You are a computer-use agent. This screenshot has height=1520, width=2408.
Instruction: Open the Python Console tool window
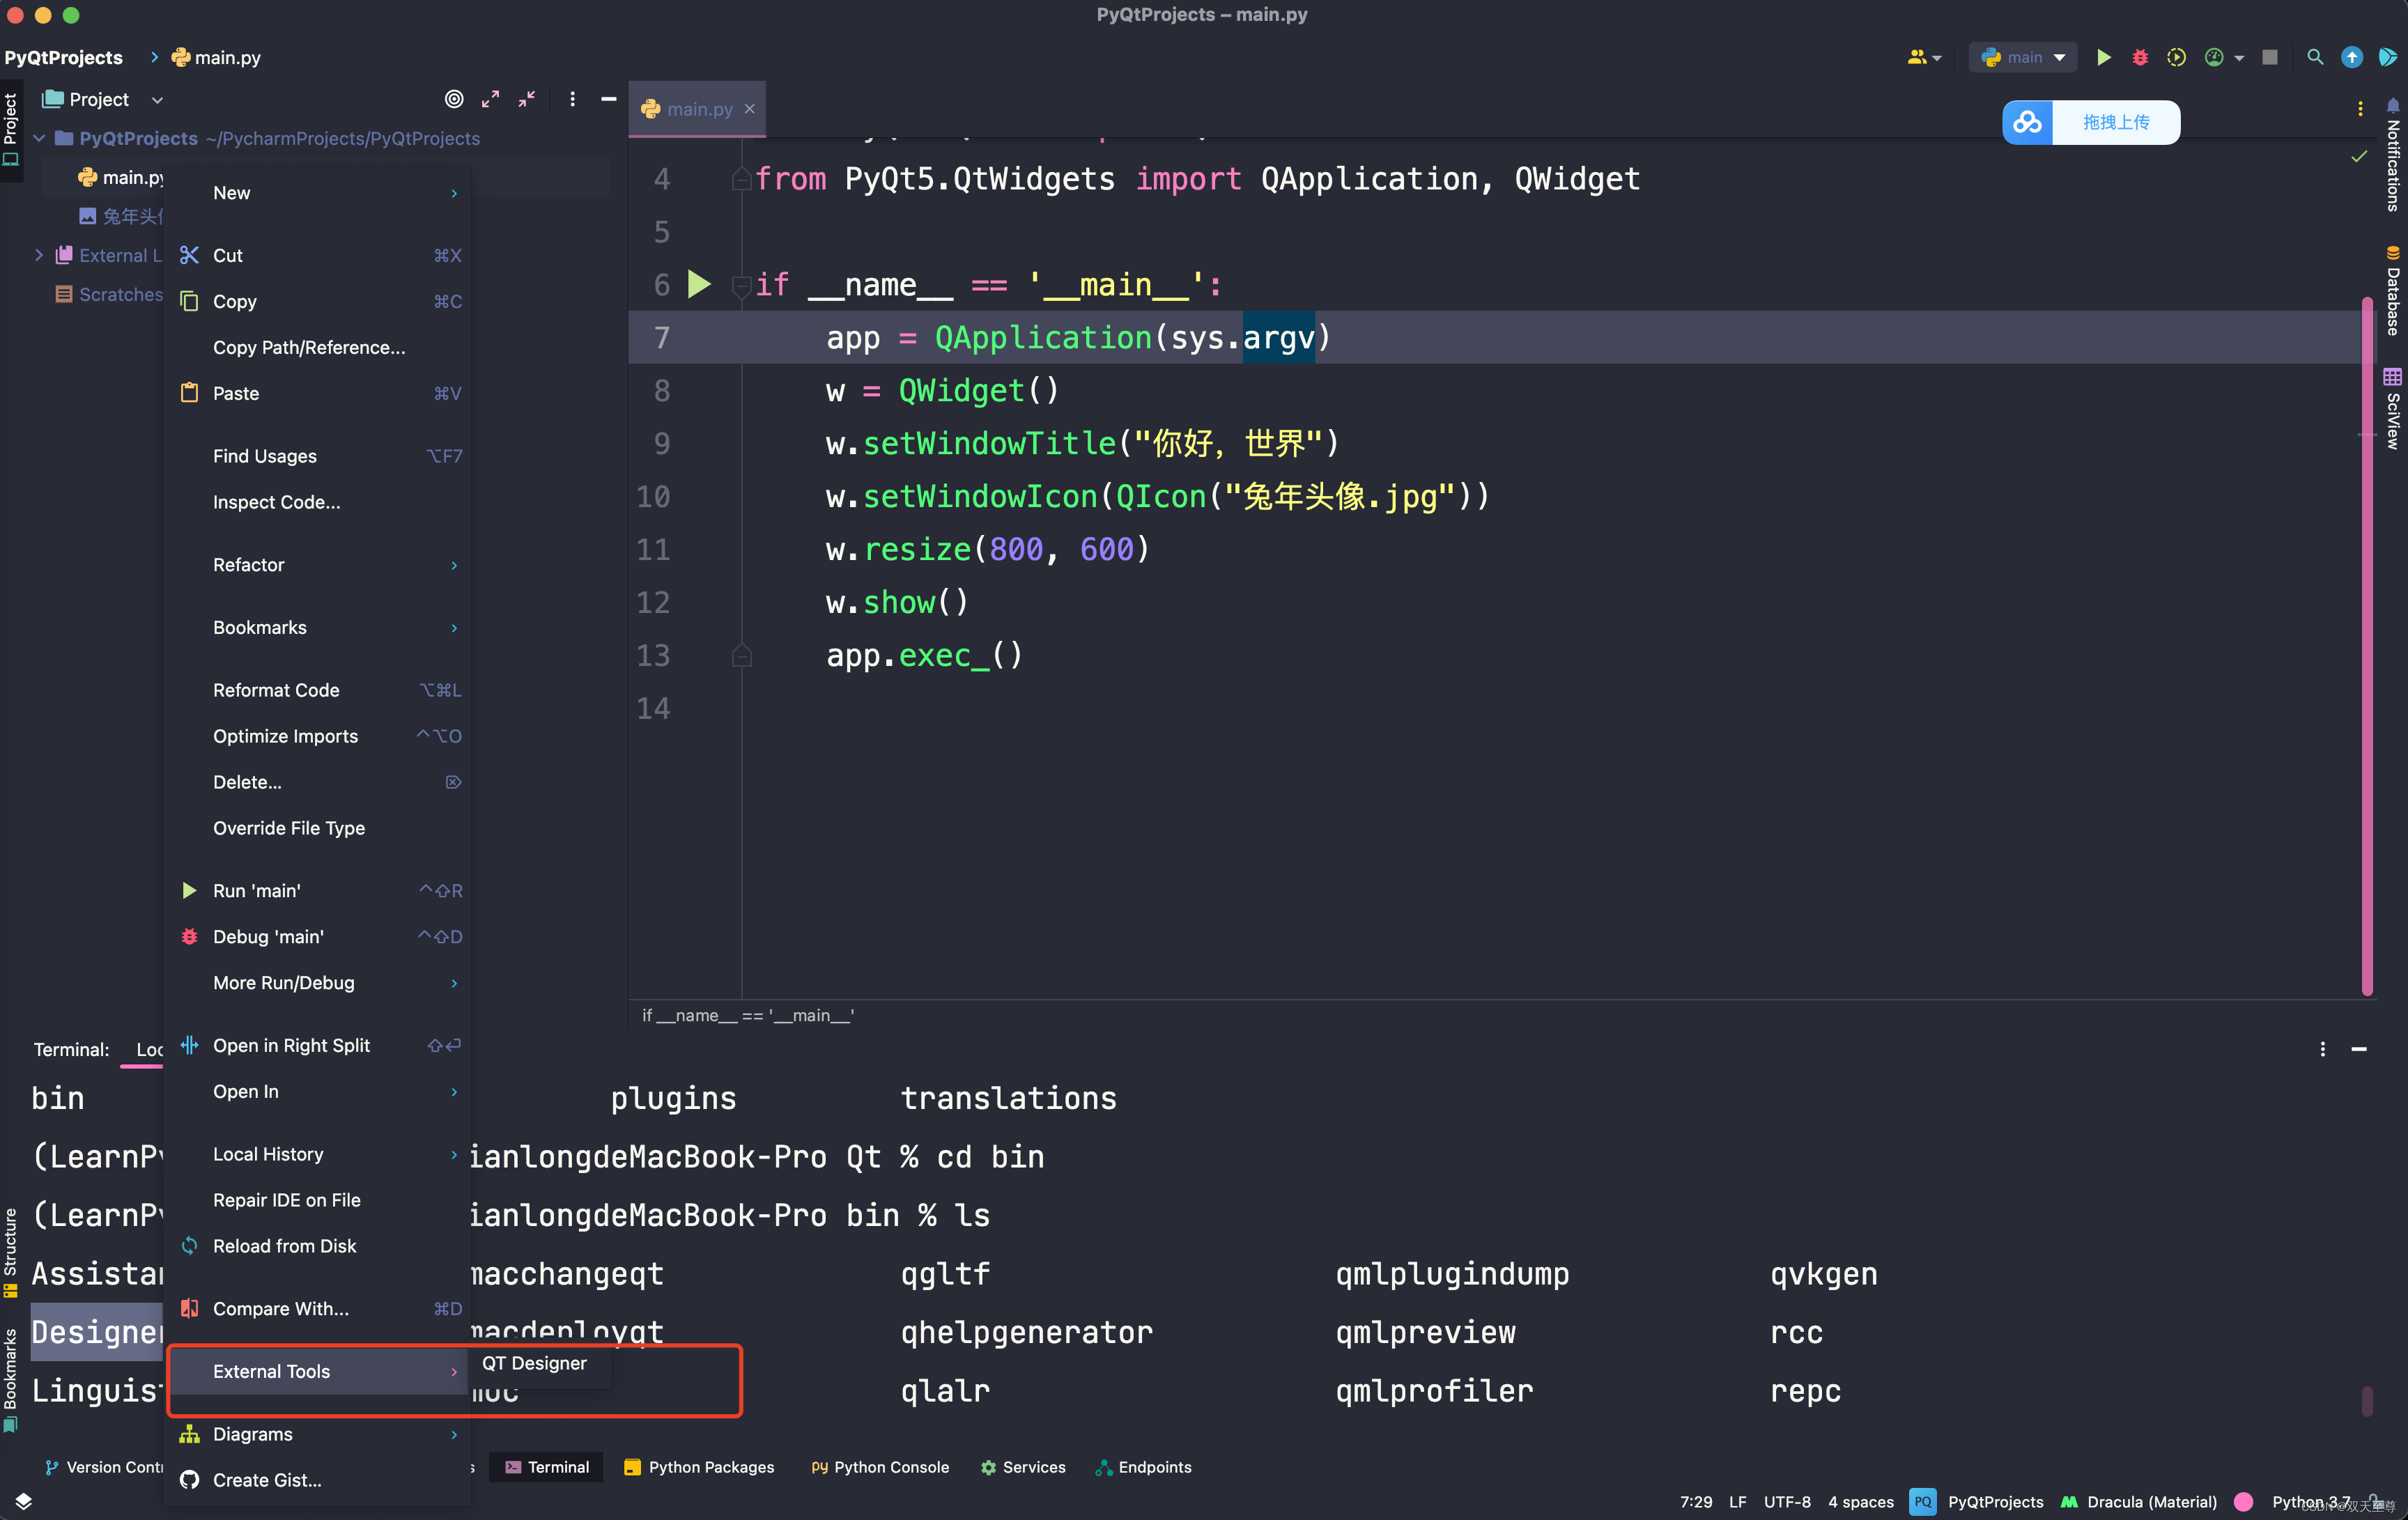(880, 1467)
